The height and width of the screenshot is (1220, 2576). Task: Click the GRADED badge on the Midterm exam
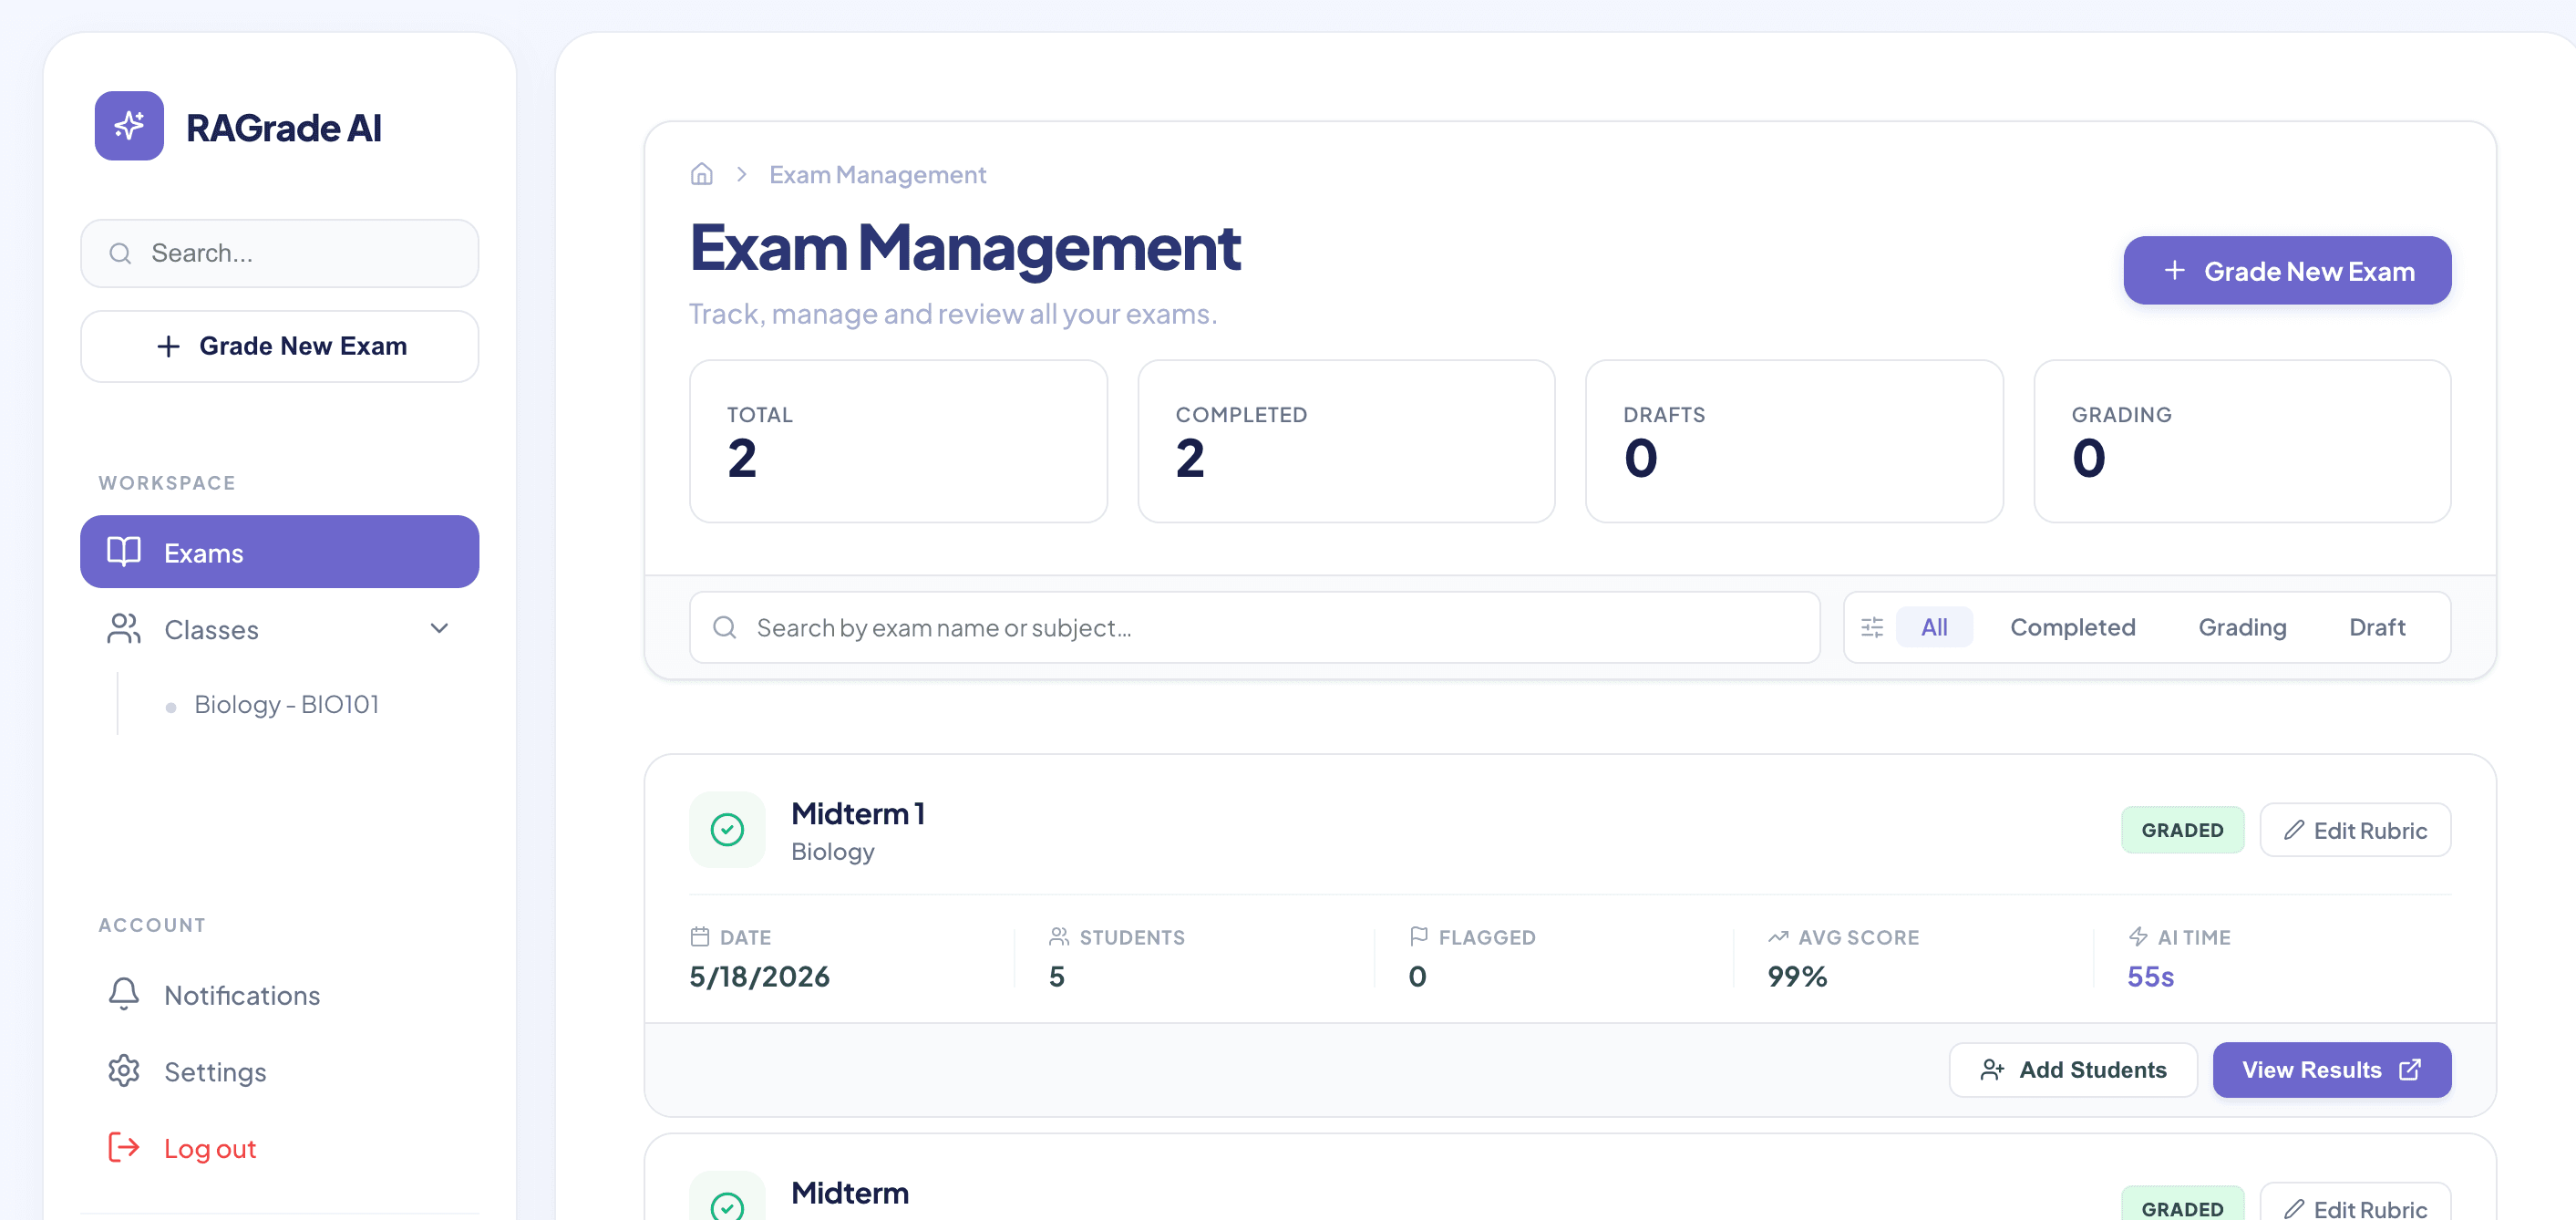(x=2182, y=1204)
